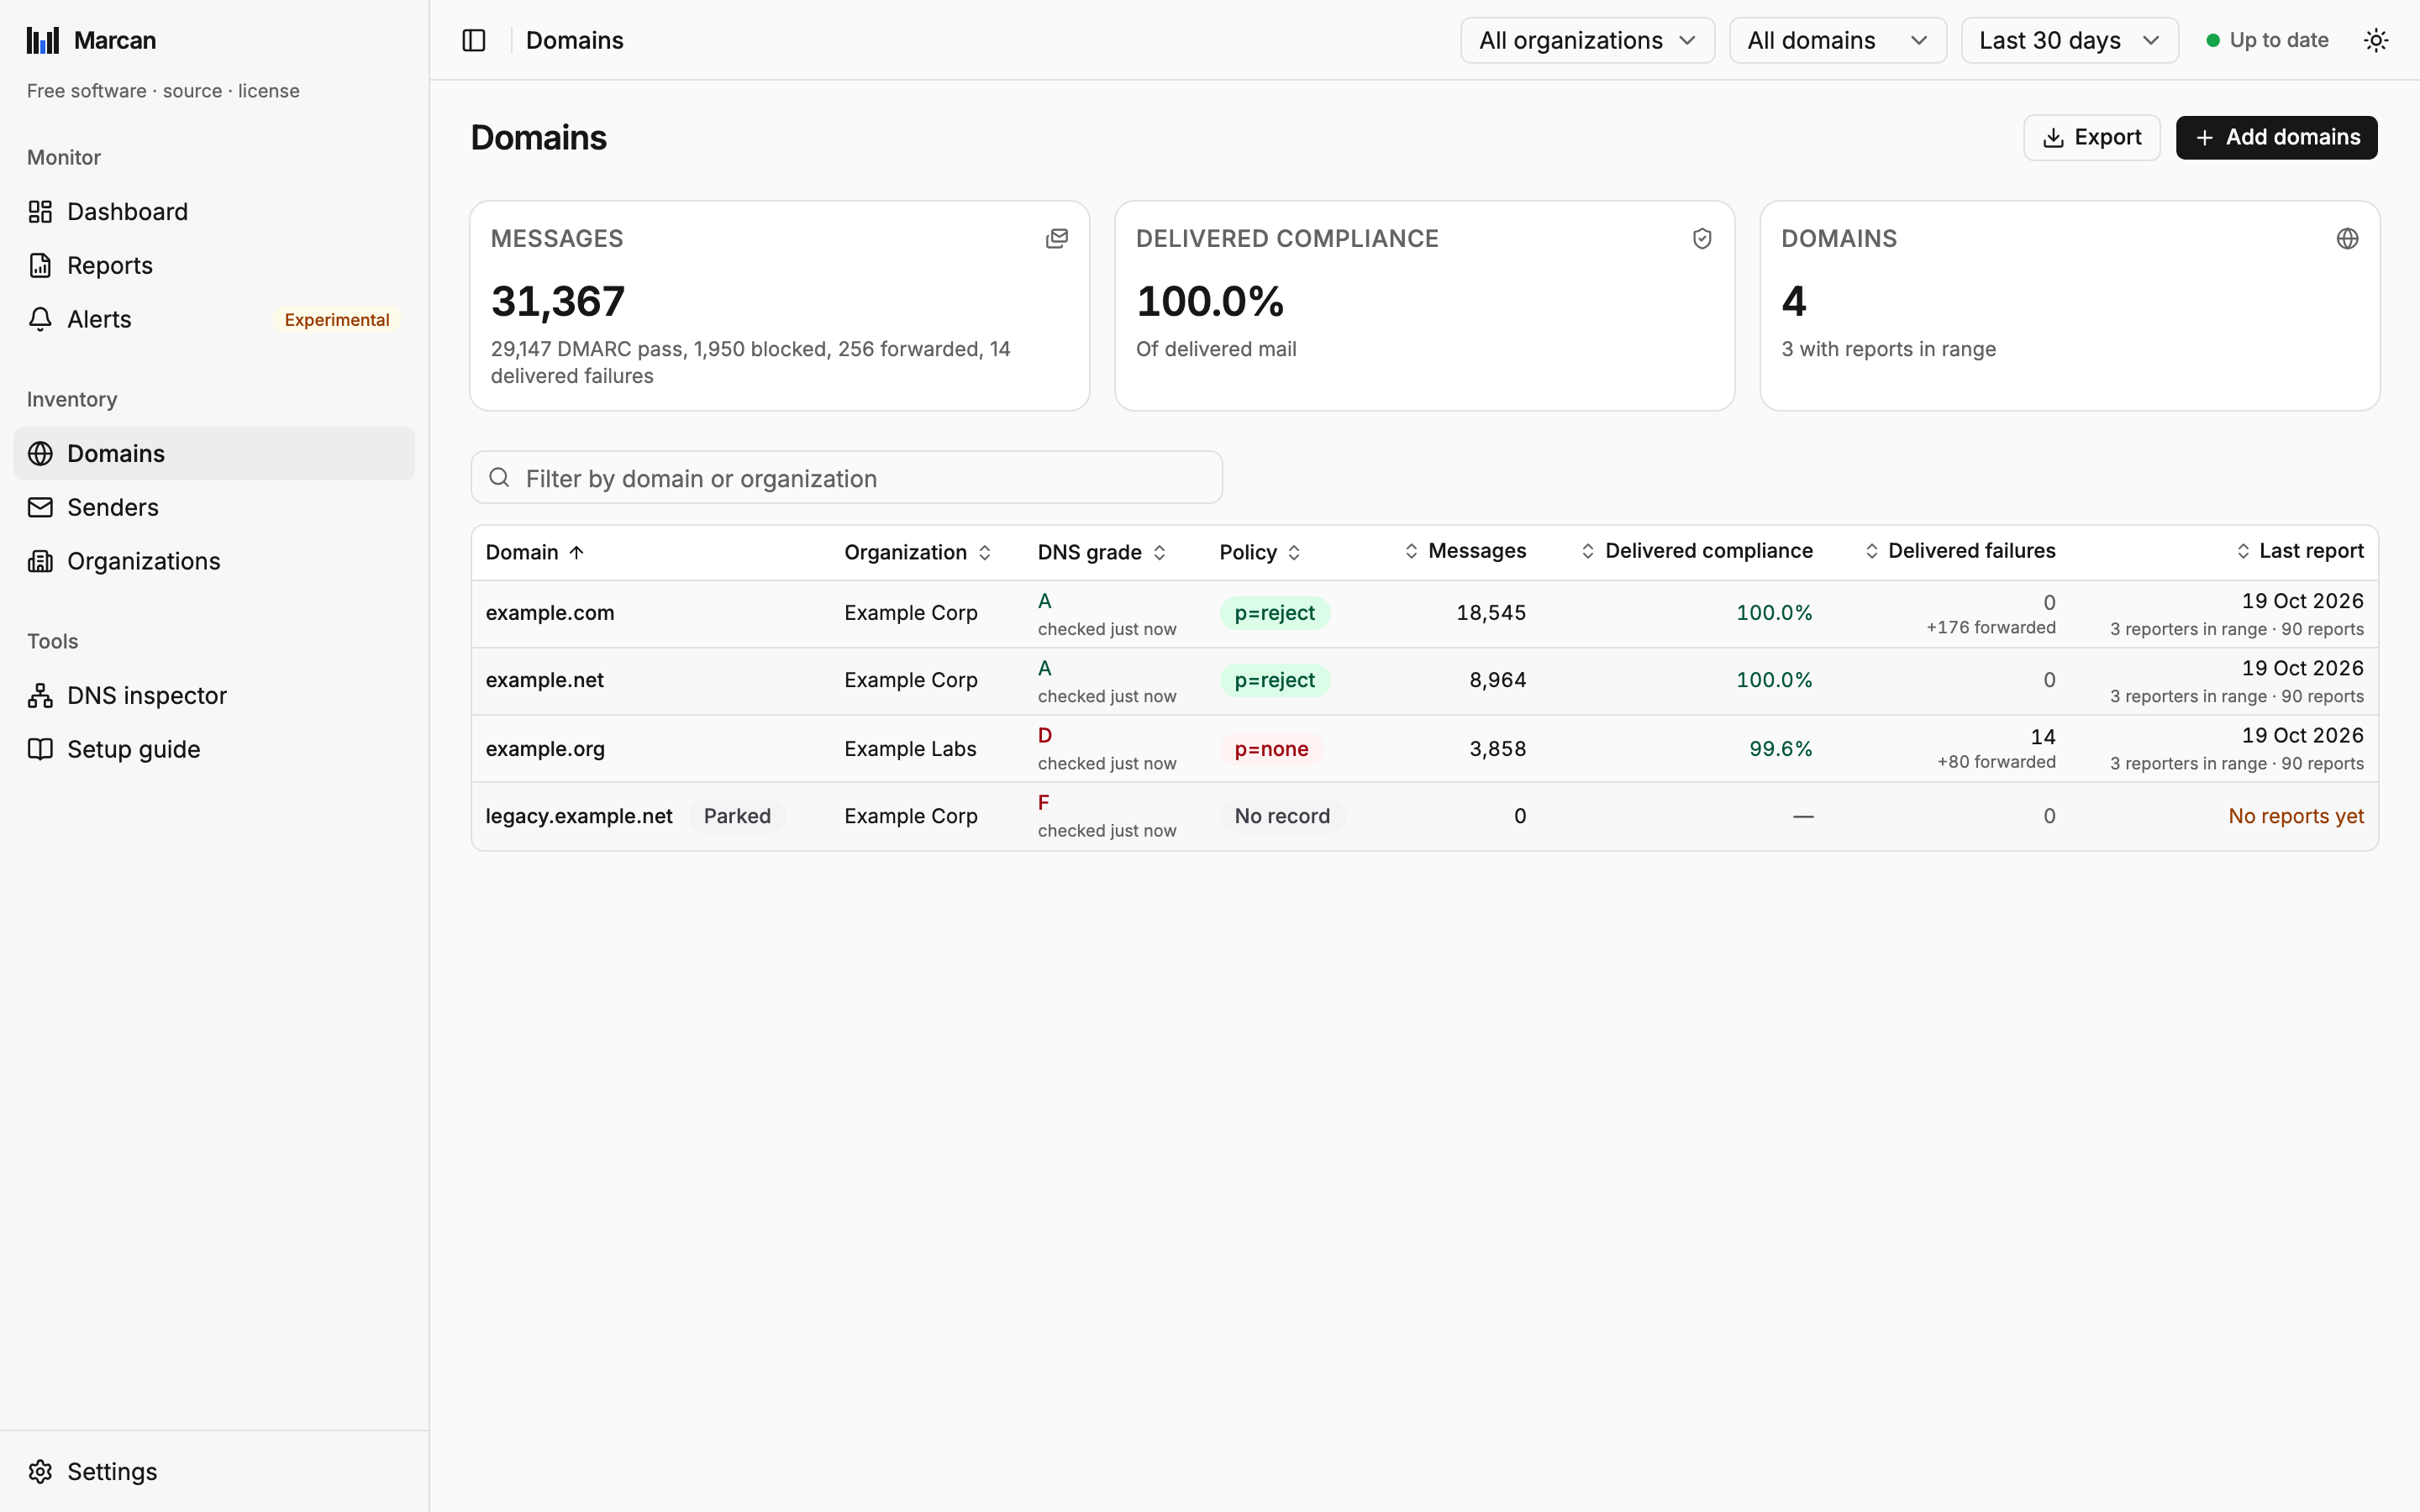Click the Reports document icon
2420x1512 pixels.
click(x=40, y=265)
